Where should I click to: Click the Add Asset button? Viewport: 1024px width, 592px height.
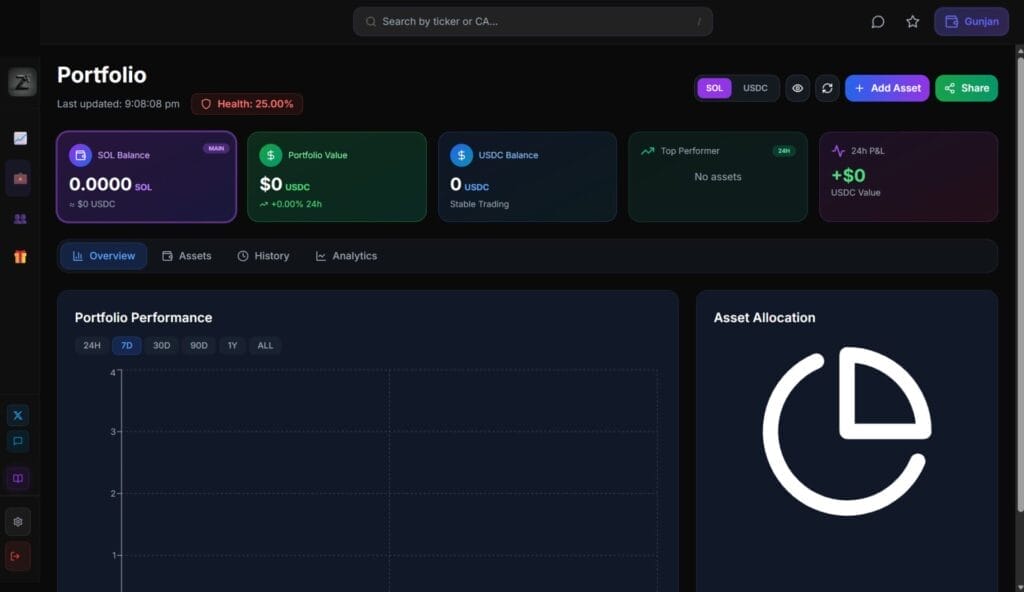click(x=887, y=88)
